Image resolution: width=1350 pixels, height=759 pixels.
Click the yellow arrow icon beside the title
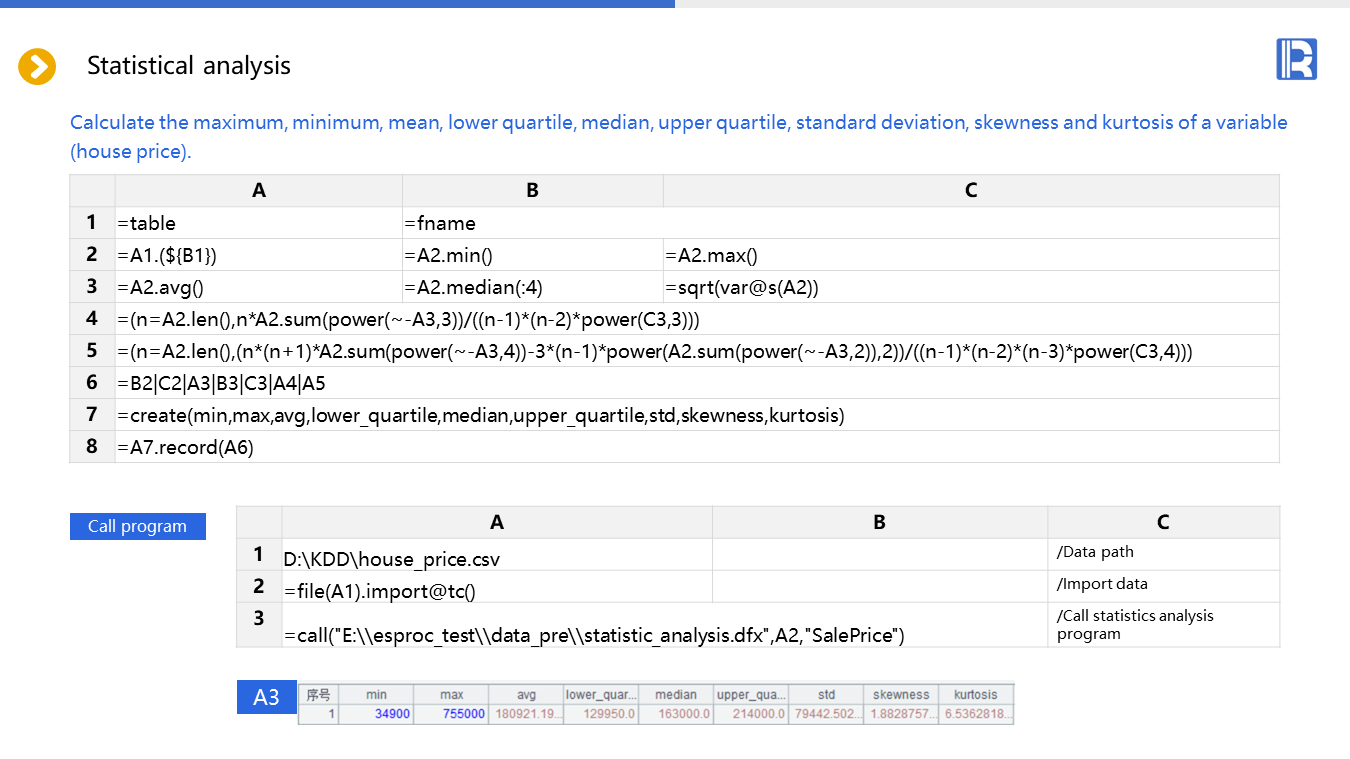(37, 67)
